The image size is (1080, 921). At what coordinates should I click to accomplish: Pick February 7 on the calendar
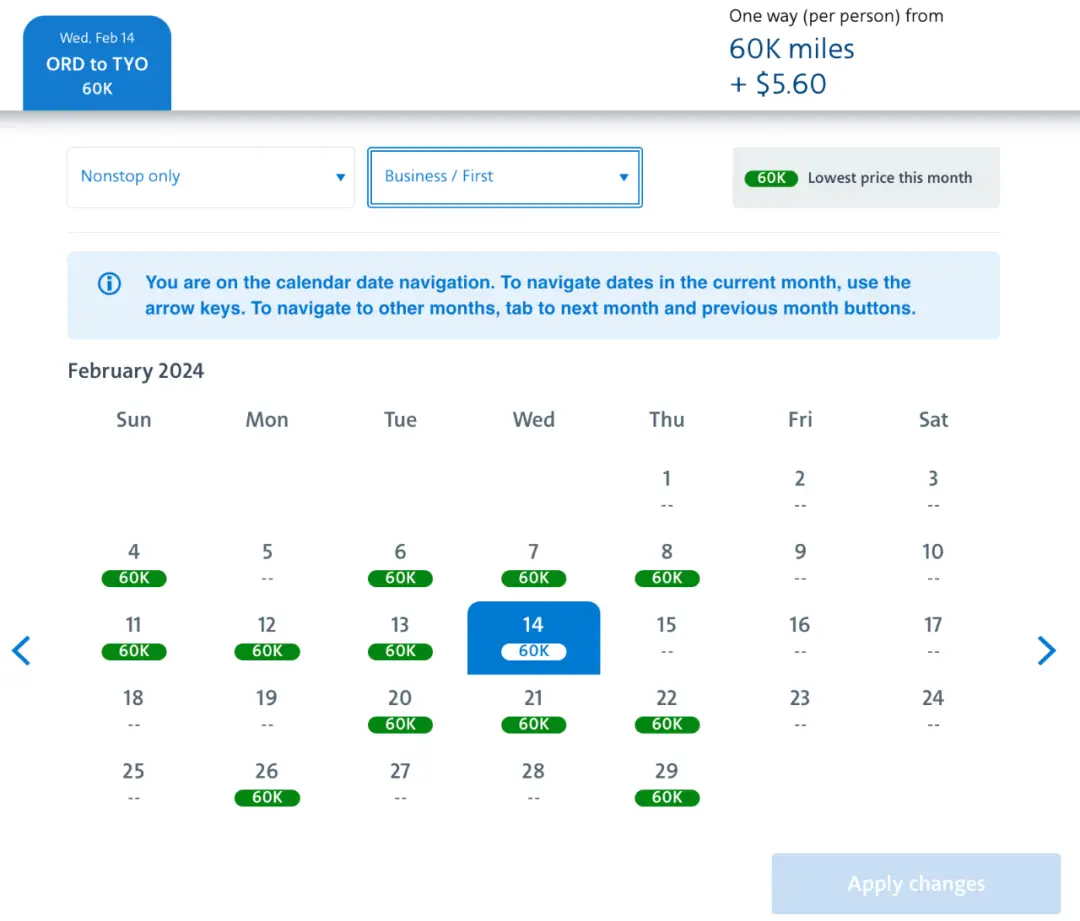(533, 563)
